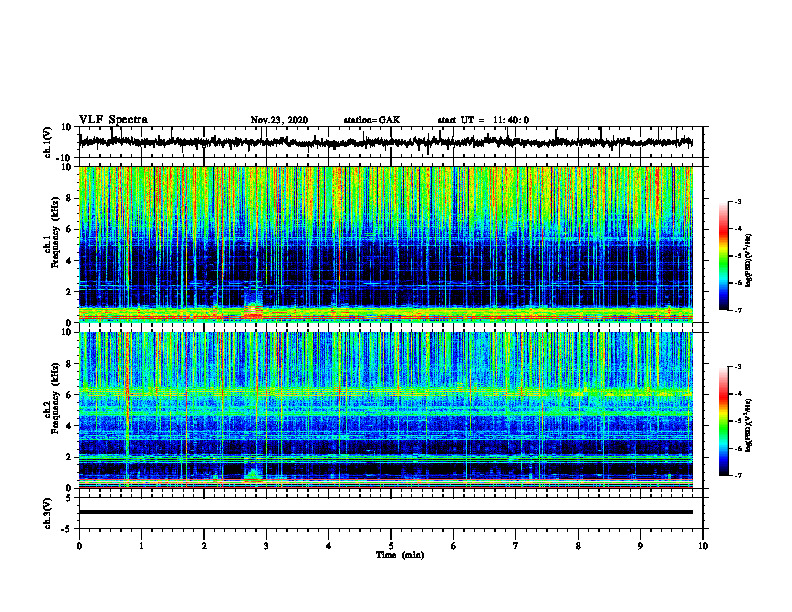Click the "ch.3(V)" axis label
Image resolution: width=792 pixels, height=612 pixels.
48,513
